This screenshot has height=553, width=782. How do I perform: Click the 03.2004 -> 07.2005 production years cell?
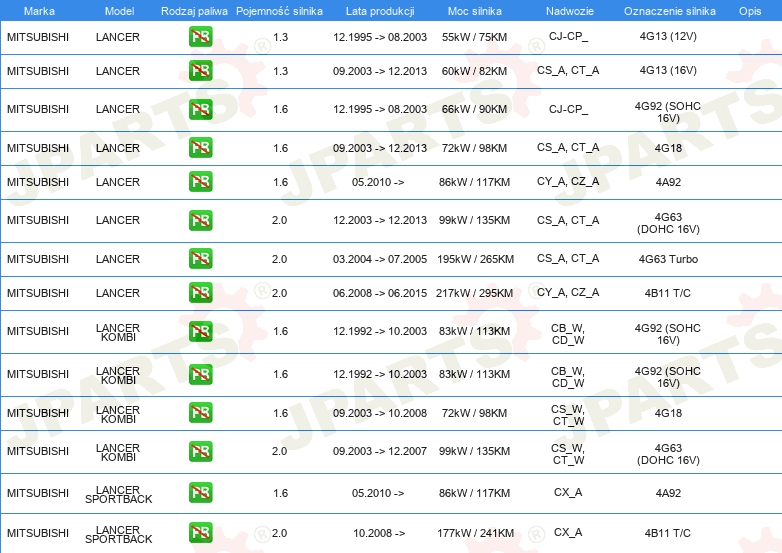click(380, 259)
